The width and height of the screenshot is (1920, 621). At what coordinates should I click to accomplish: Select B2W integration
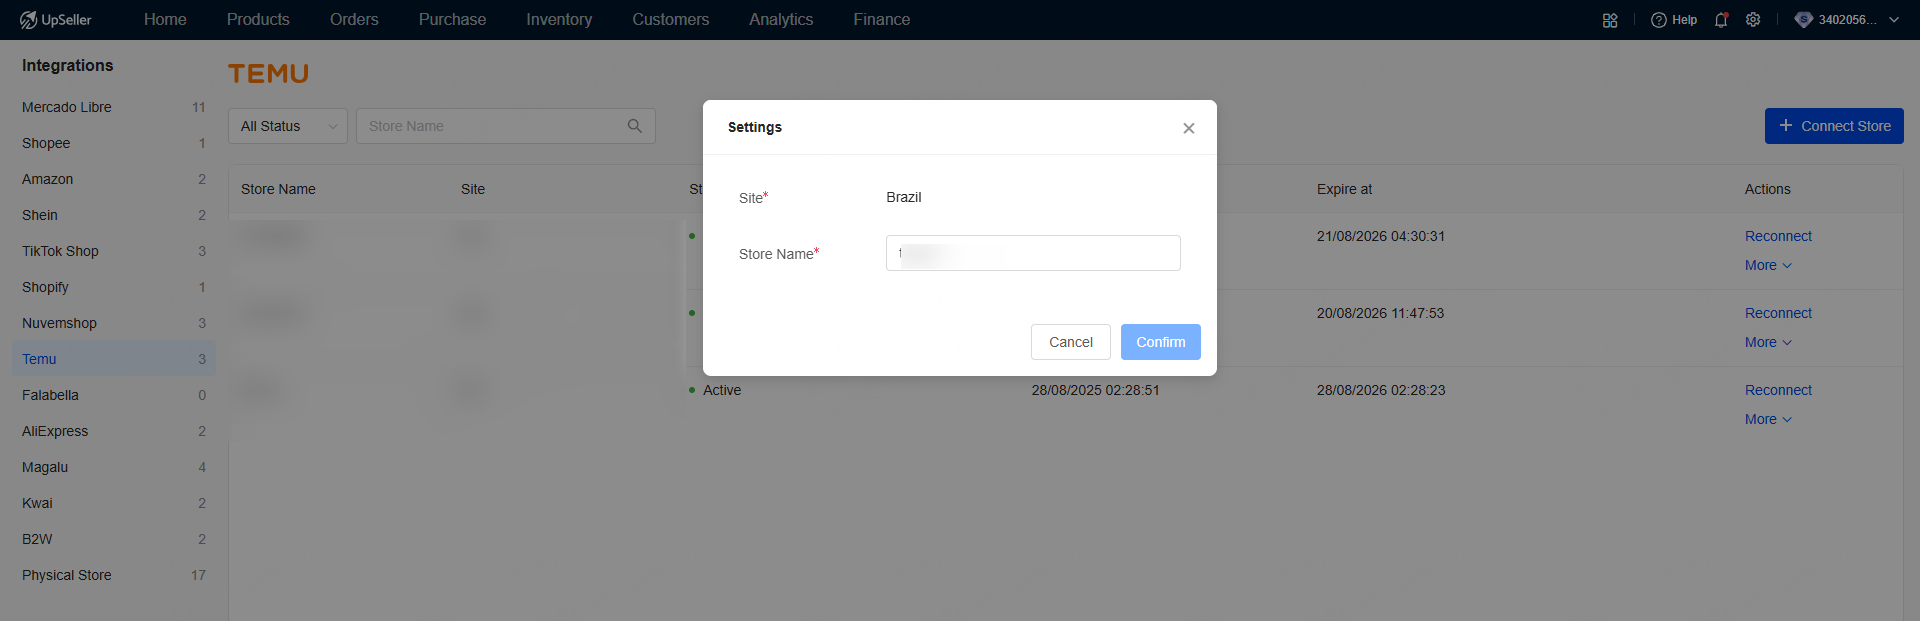coord(114,539)
